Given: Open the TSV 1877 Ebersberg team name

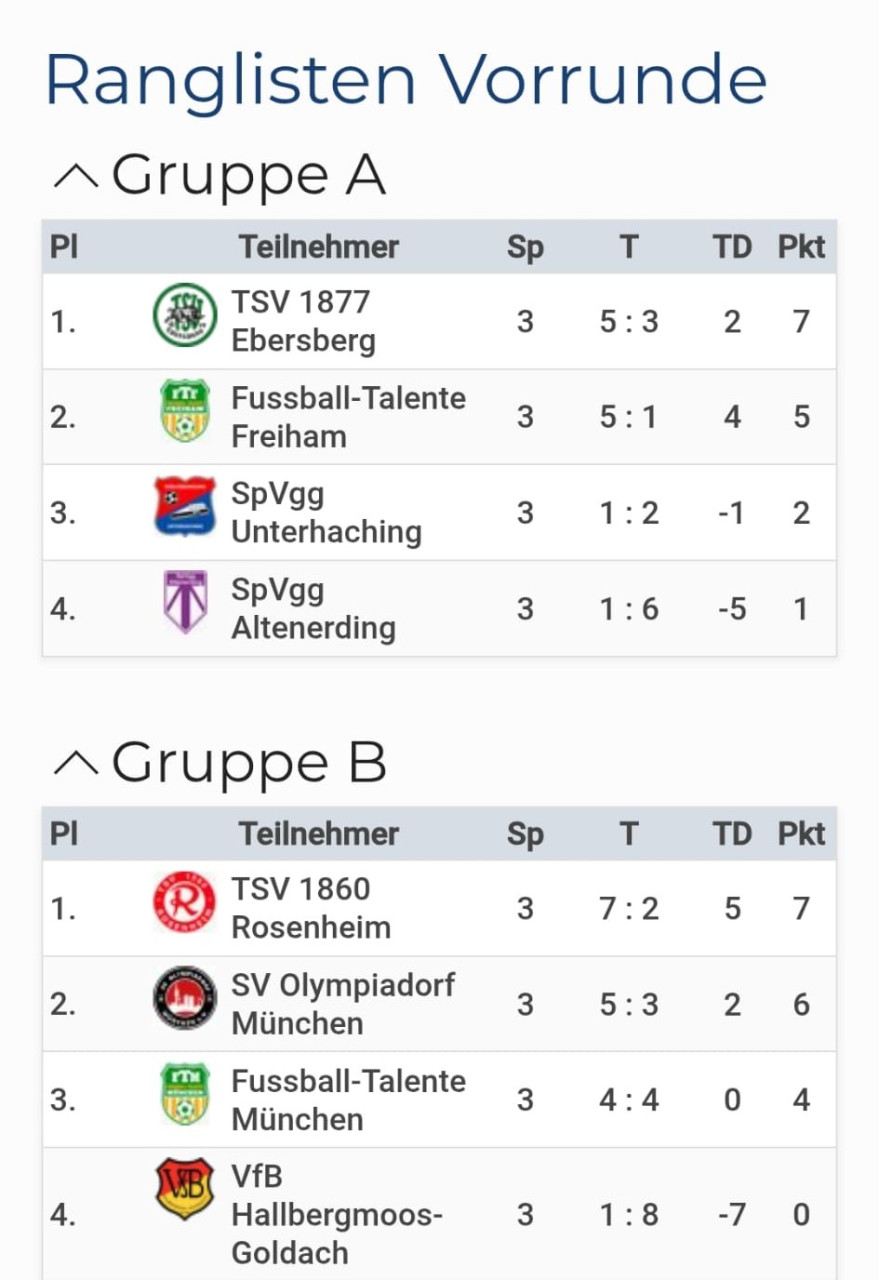Looking at the screenshot, I should pos(304,321).
